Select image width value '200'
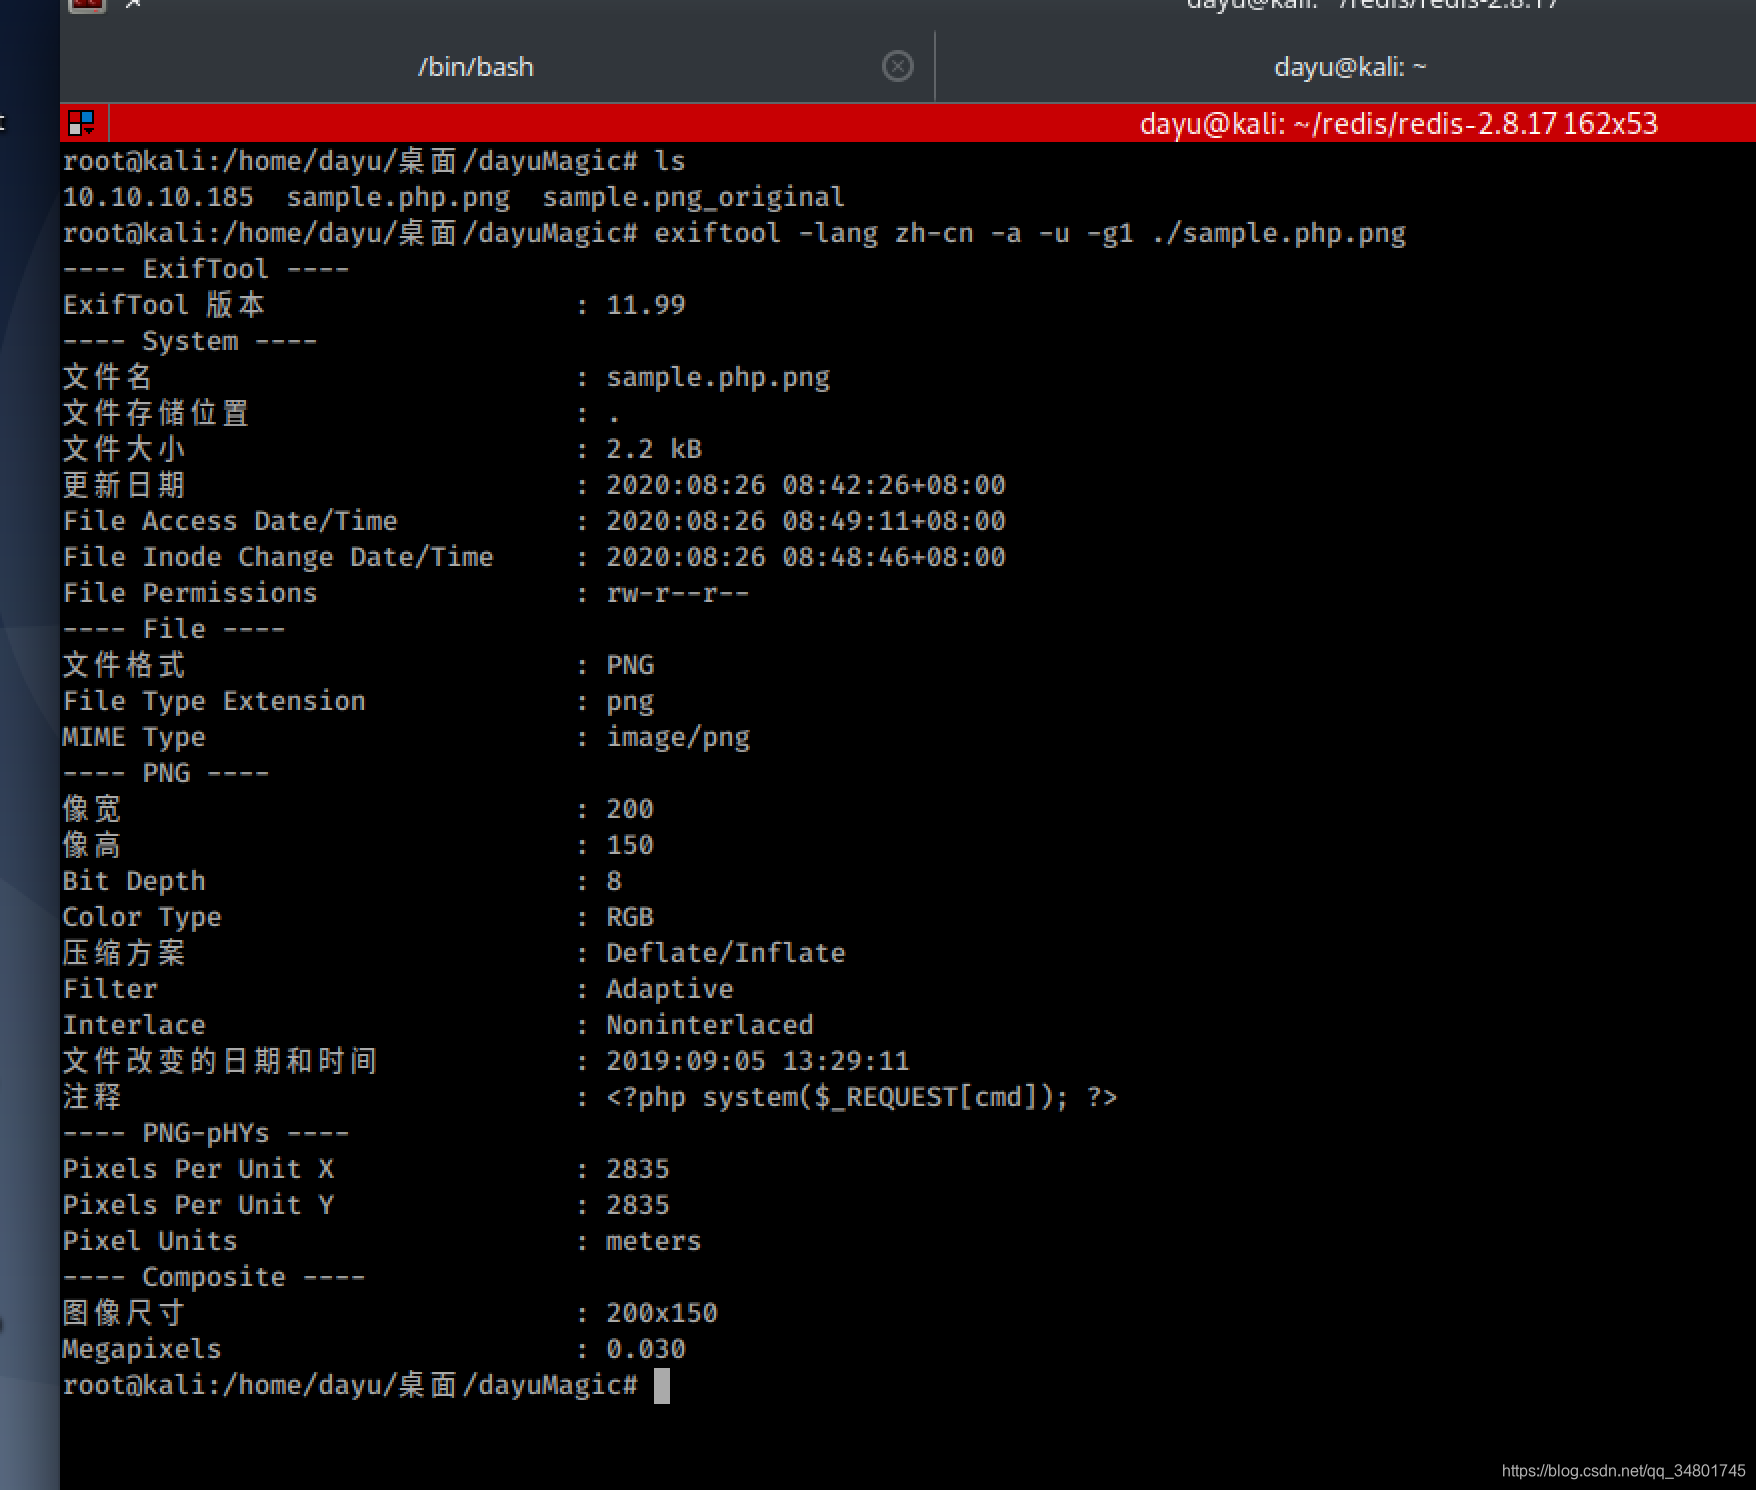This screenshot has height=1490, width=1756. click(x=630, y=809)
